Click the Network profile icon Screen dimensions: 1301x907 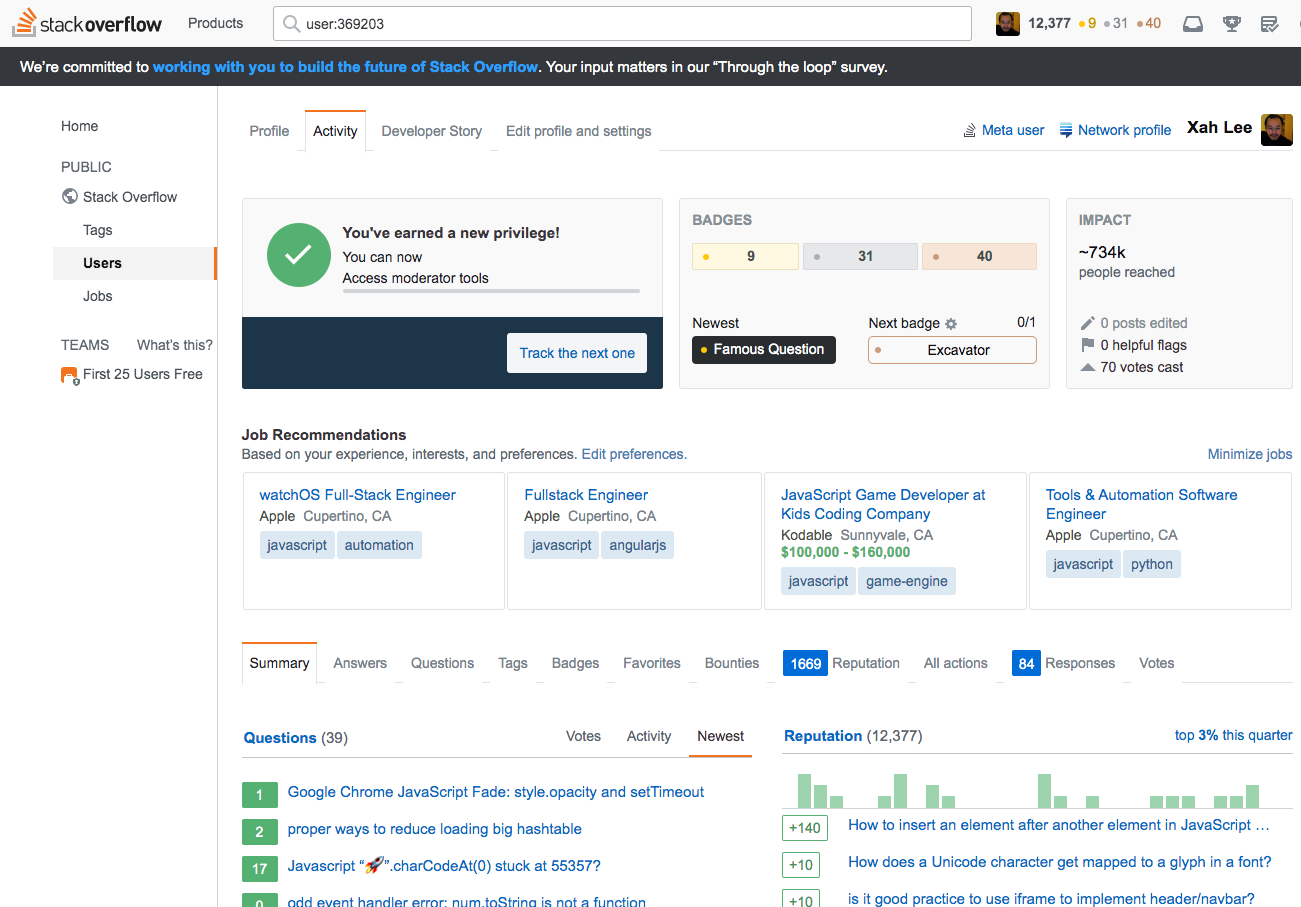[1066, 130]
